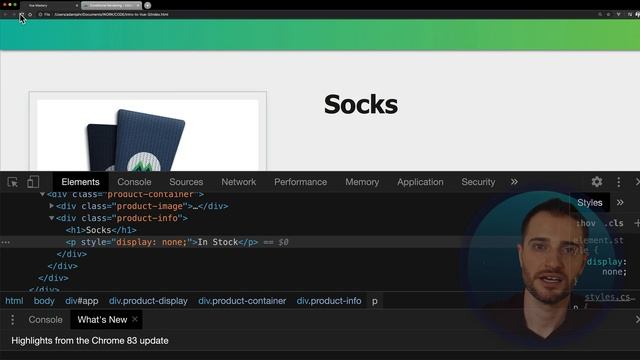
Task: Click body in the breadcrumb trail
Action: 44,301
